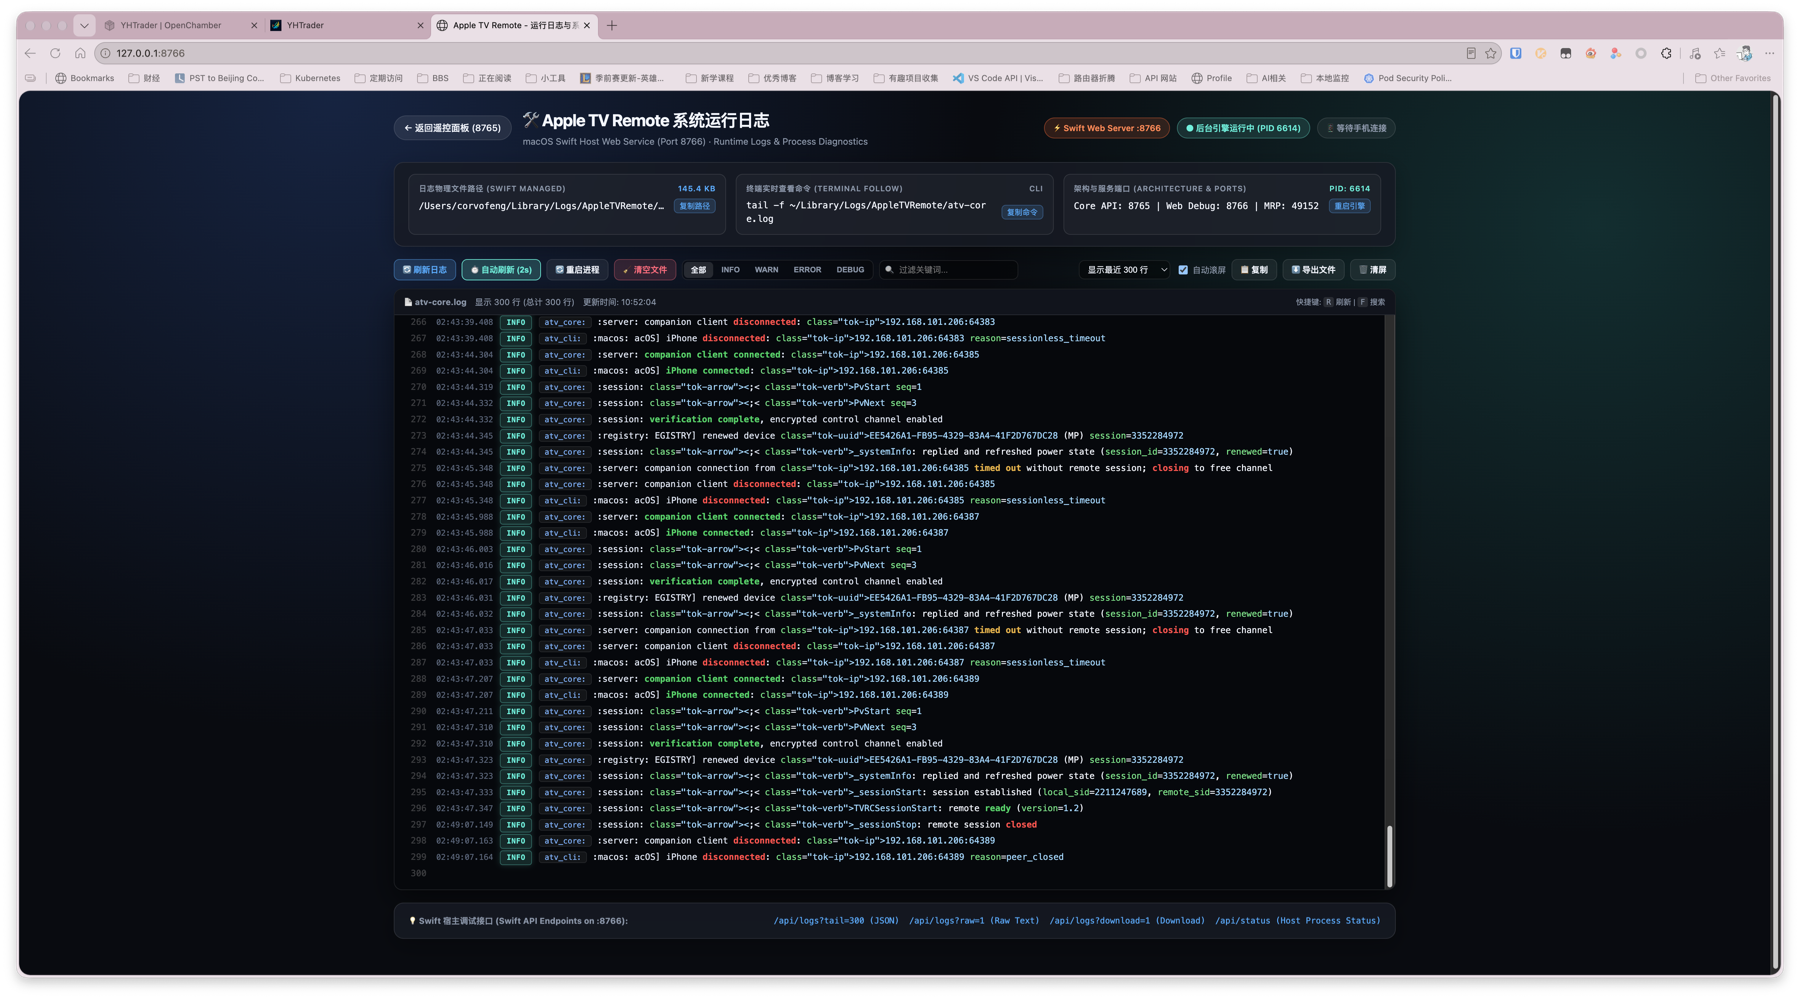
Task: Filter logs to DEBUG level
Action: [x=850, y=270]
